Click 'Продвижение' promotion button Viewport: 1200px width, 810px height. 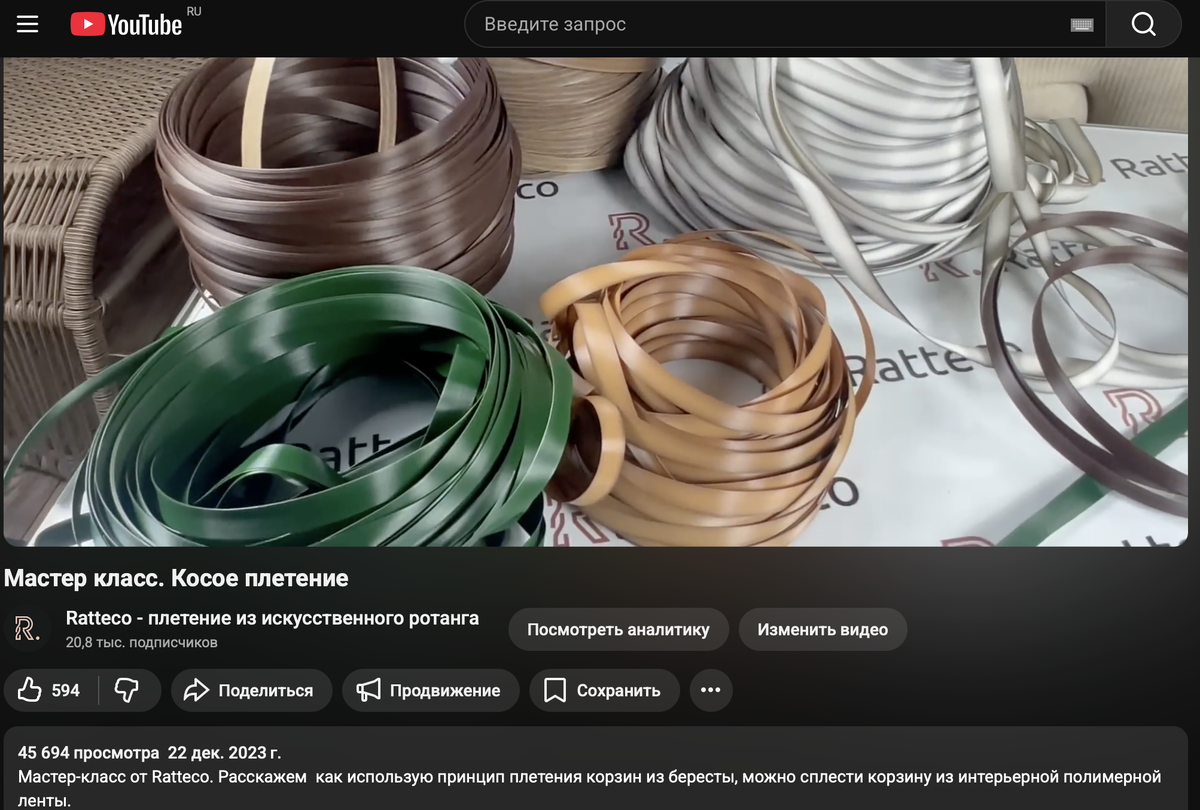pyautogui.click(x=430, y=690)
